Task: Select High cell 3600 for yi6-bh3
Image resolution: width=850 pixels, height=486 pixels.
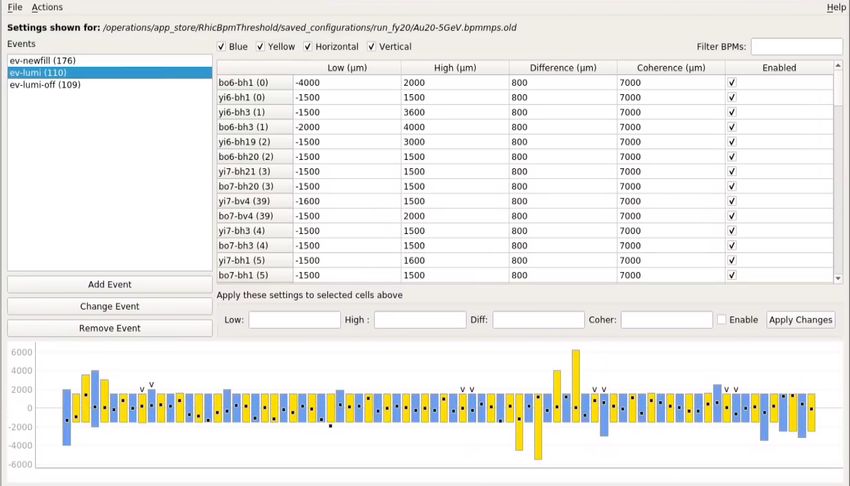Action: 455,112
